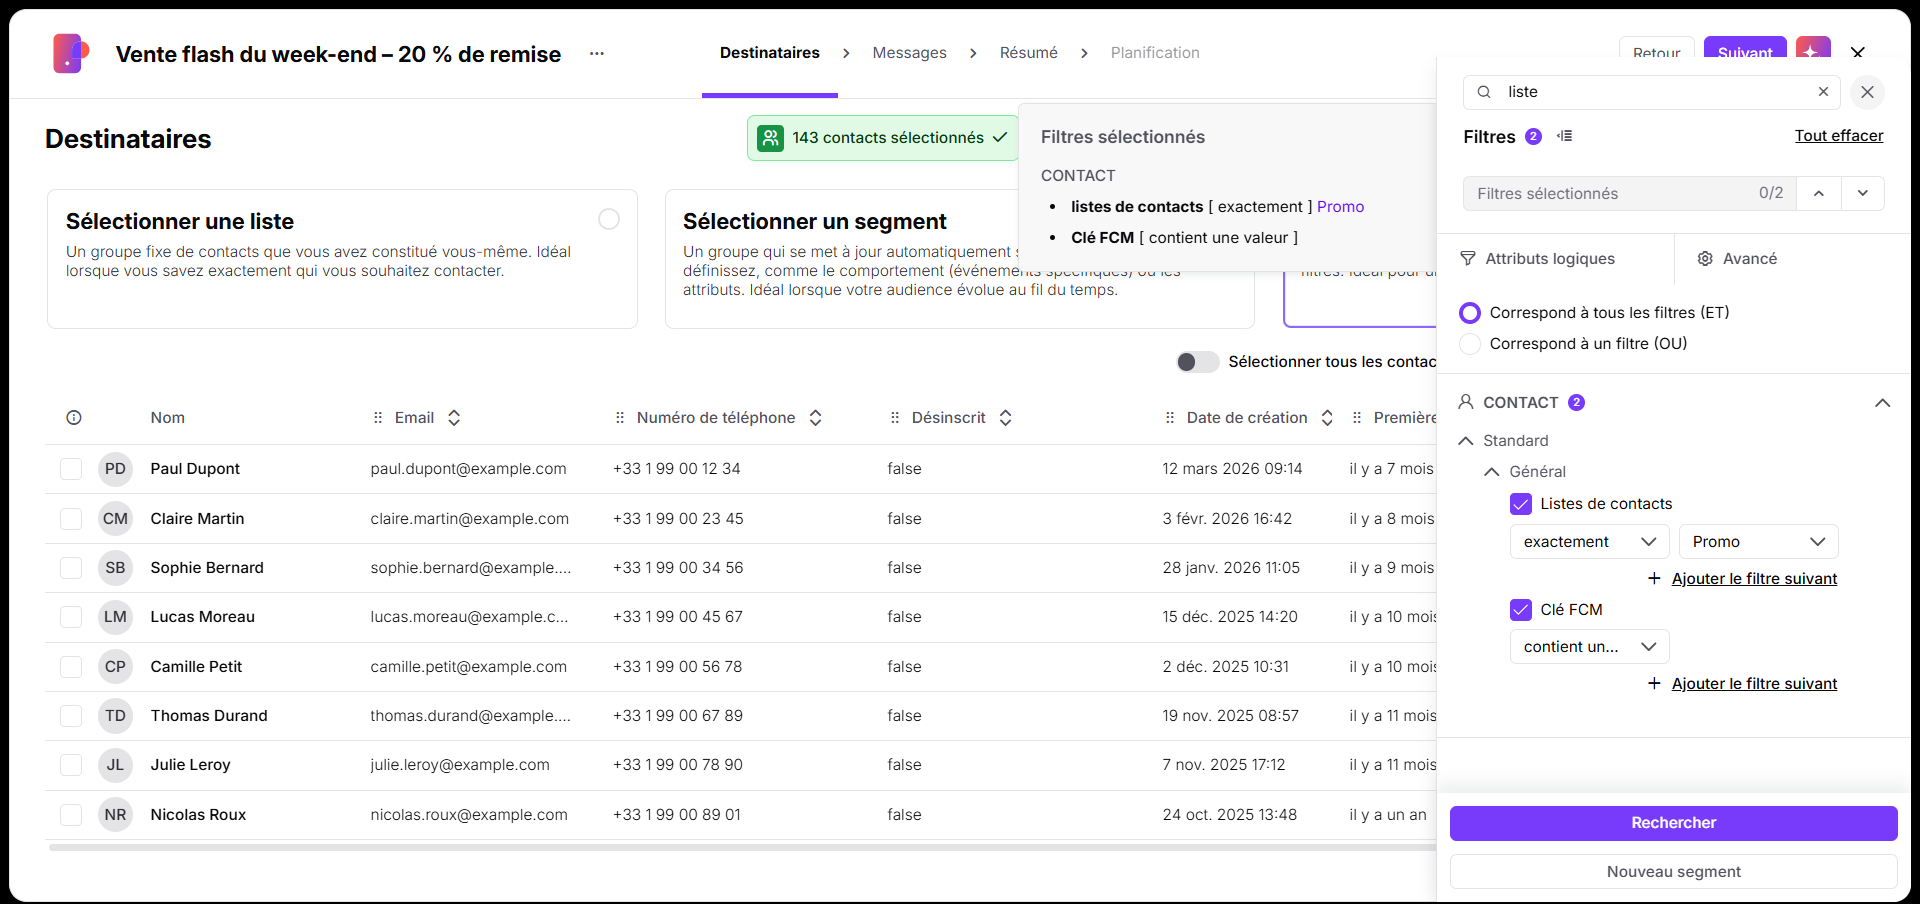Switch to the Messages step

coord(909,53)
